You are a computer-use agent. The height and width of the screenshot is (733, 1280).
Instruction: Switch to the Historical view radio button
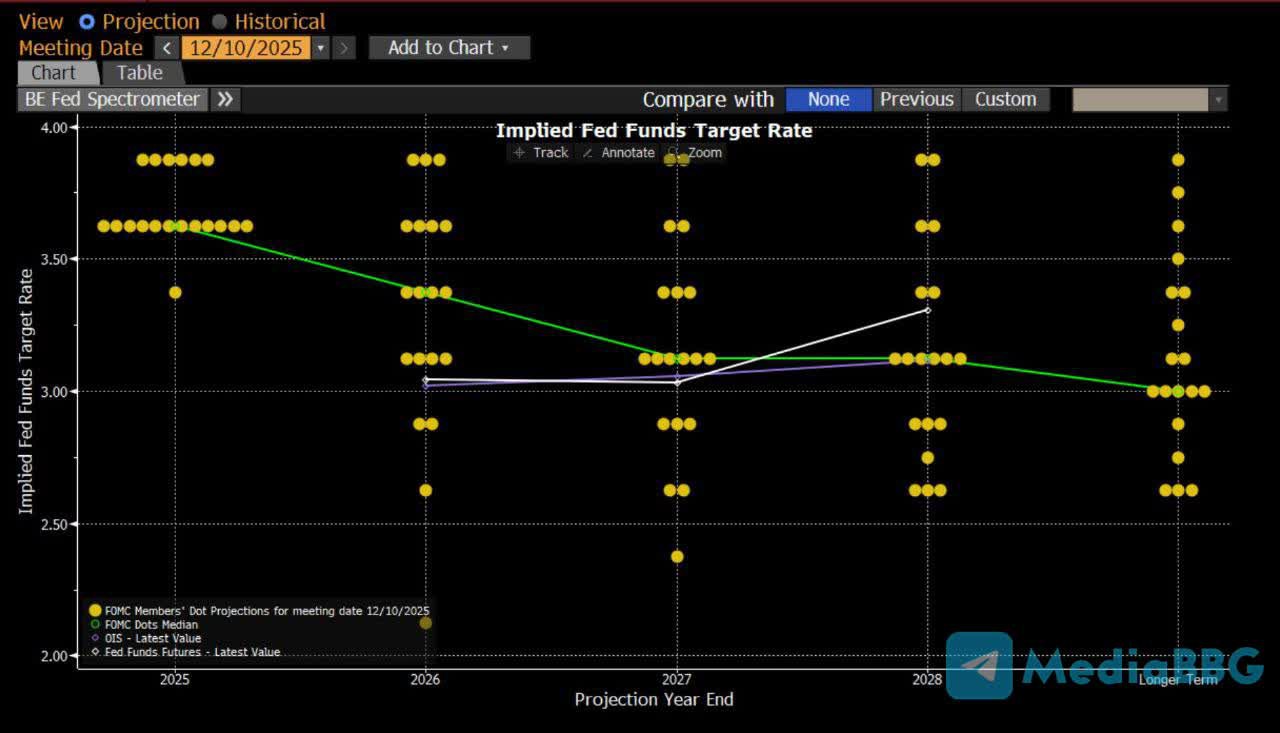click(220, 22)
